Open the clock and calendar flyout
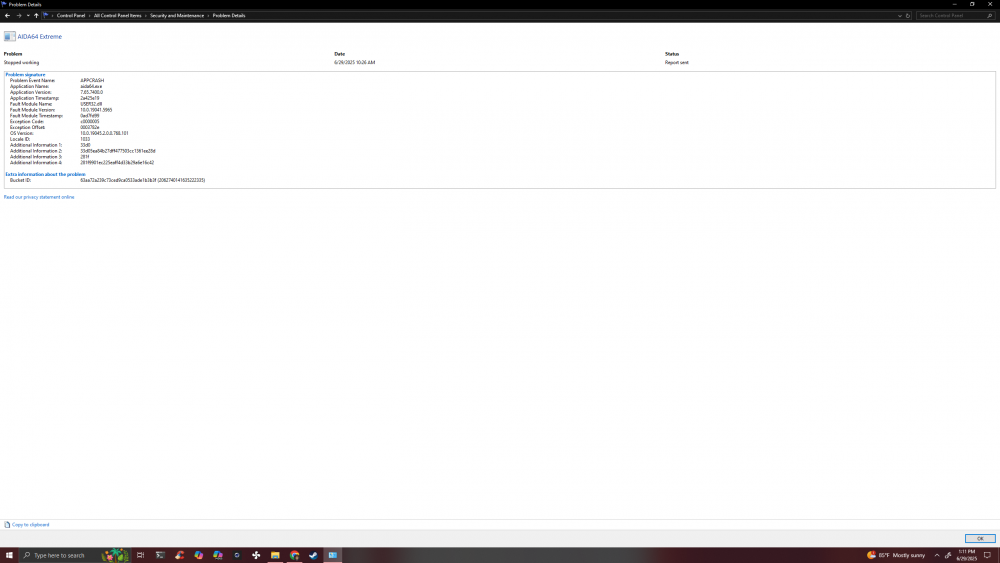The width and height of the screenshot is (1000, 563). click(x=966, y=555)
